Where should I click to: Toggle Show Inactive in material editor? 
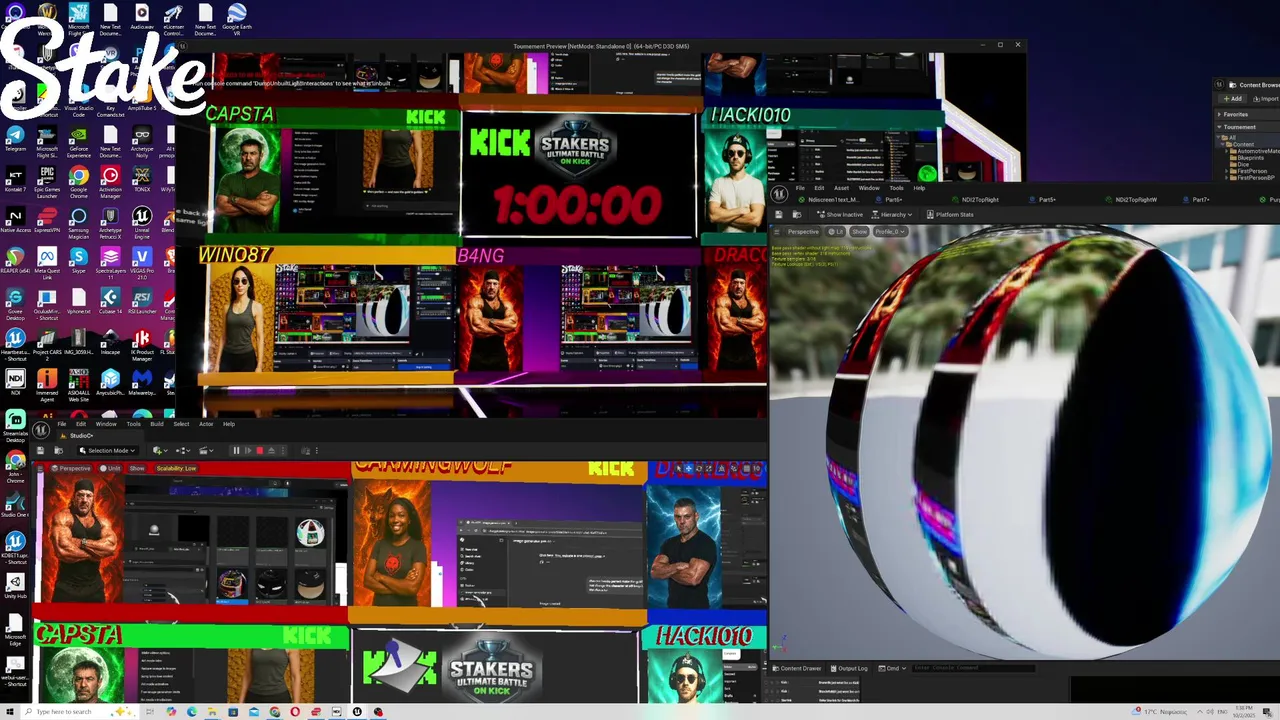[x=840, y=215]
